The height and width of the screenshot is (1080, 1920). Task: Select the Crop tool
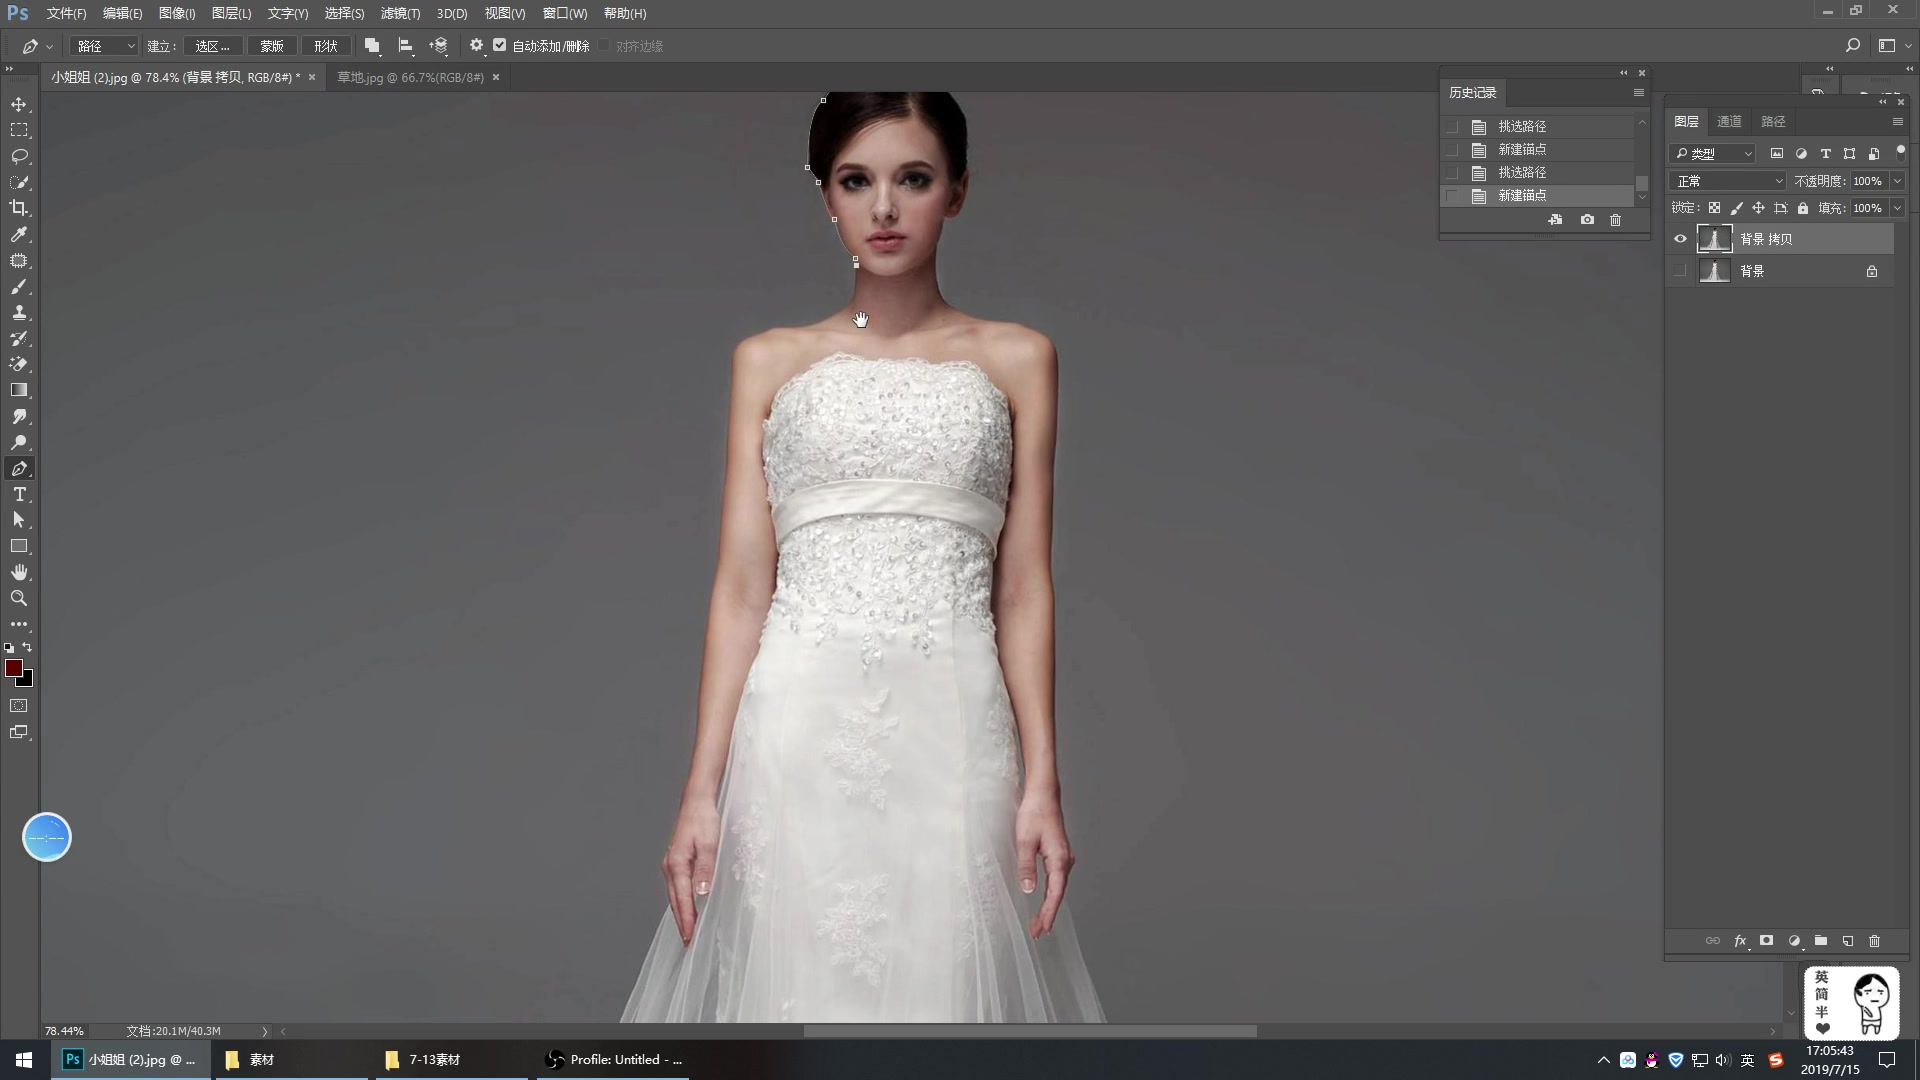tap(19, 209)
